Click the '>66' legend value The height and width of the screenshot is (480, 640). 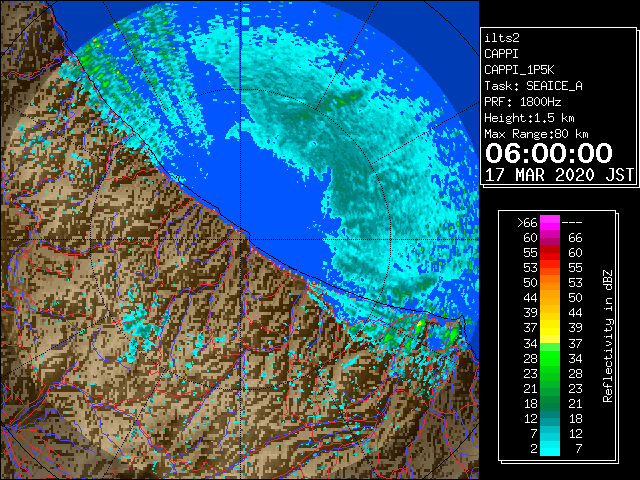[x=527, y=223]
